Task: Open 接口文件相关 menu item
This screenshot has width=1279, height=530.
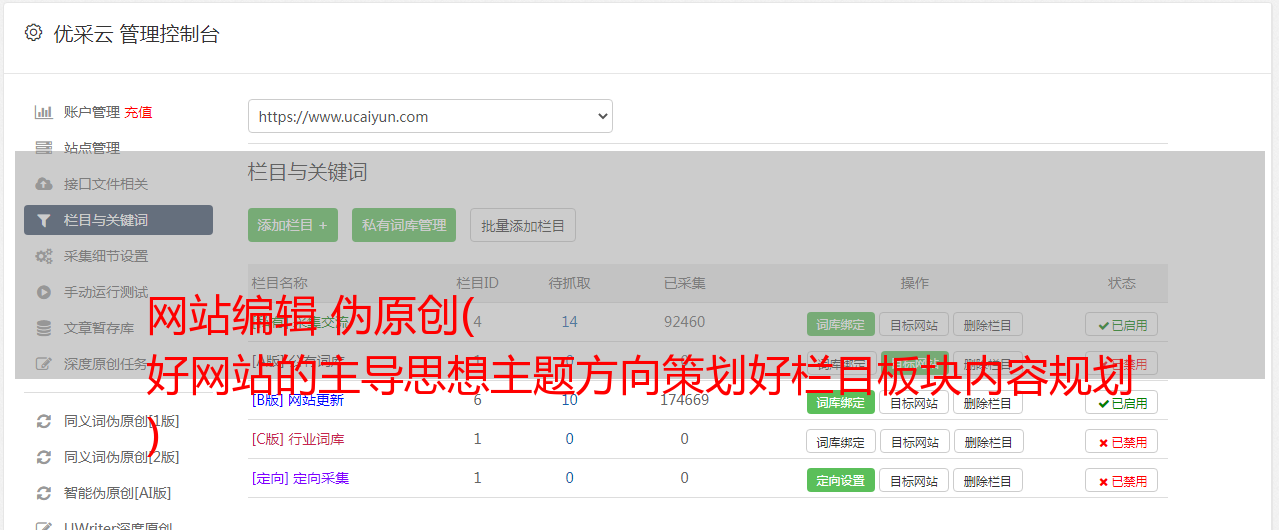Action: pos(106,184)
